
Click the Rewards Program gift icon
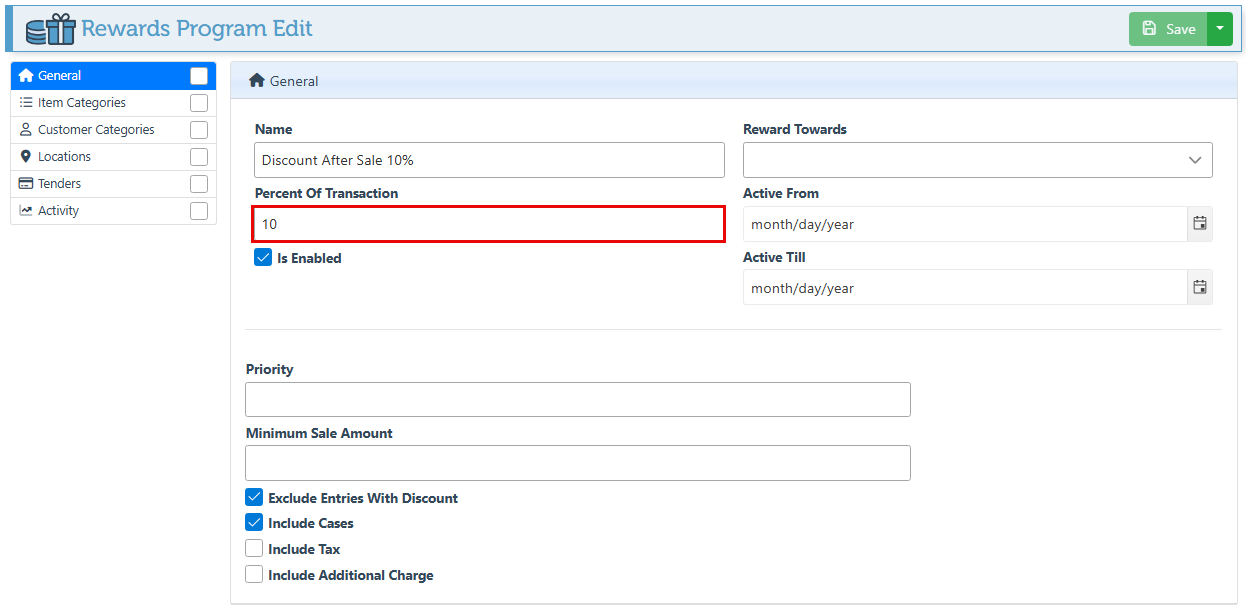click(51, 29)
